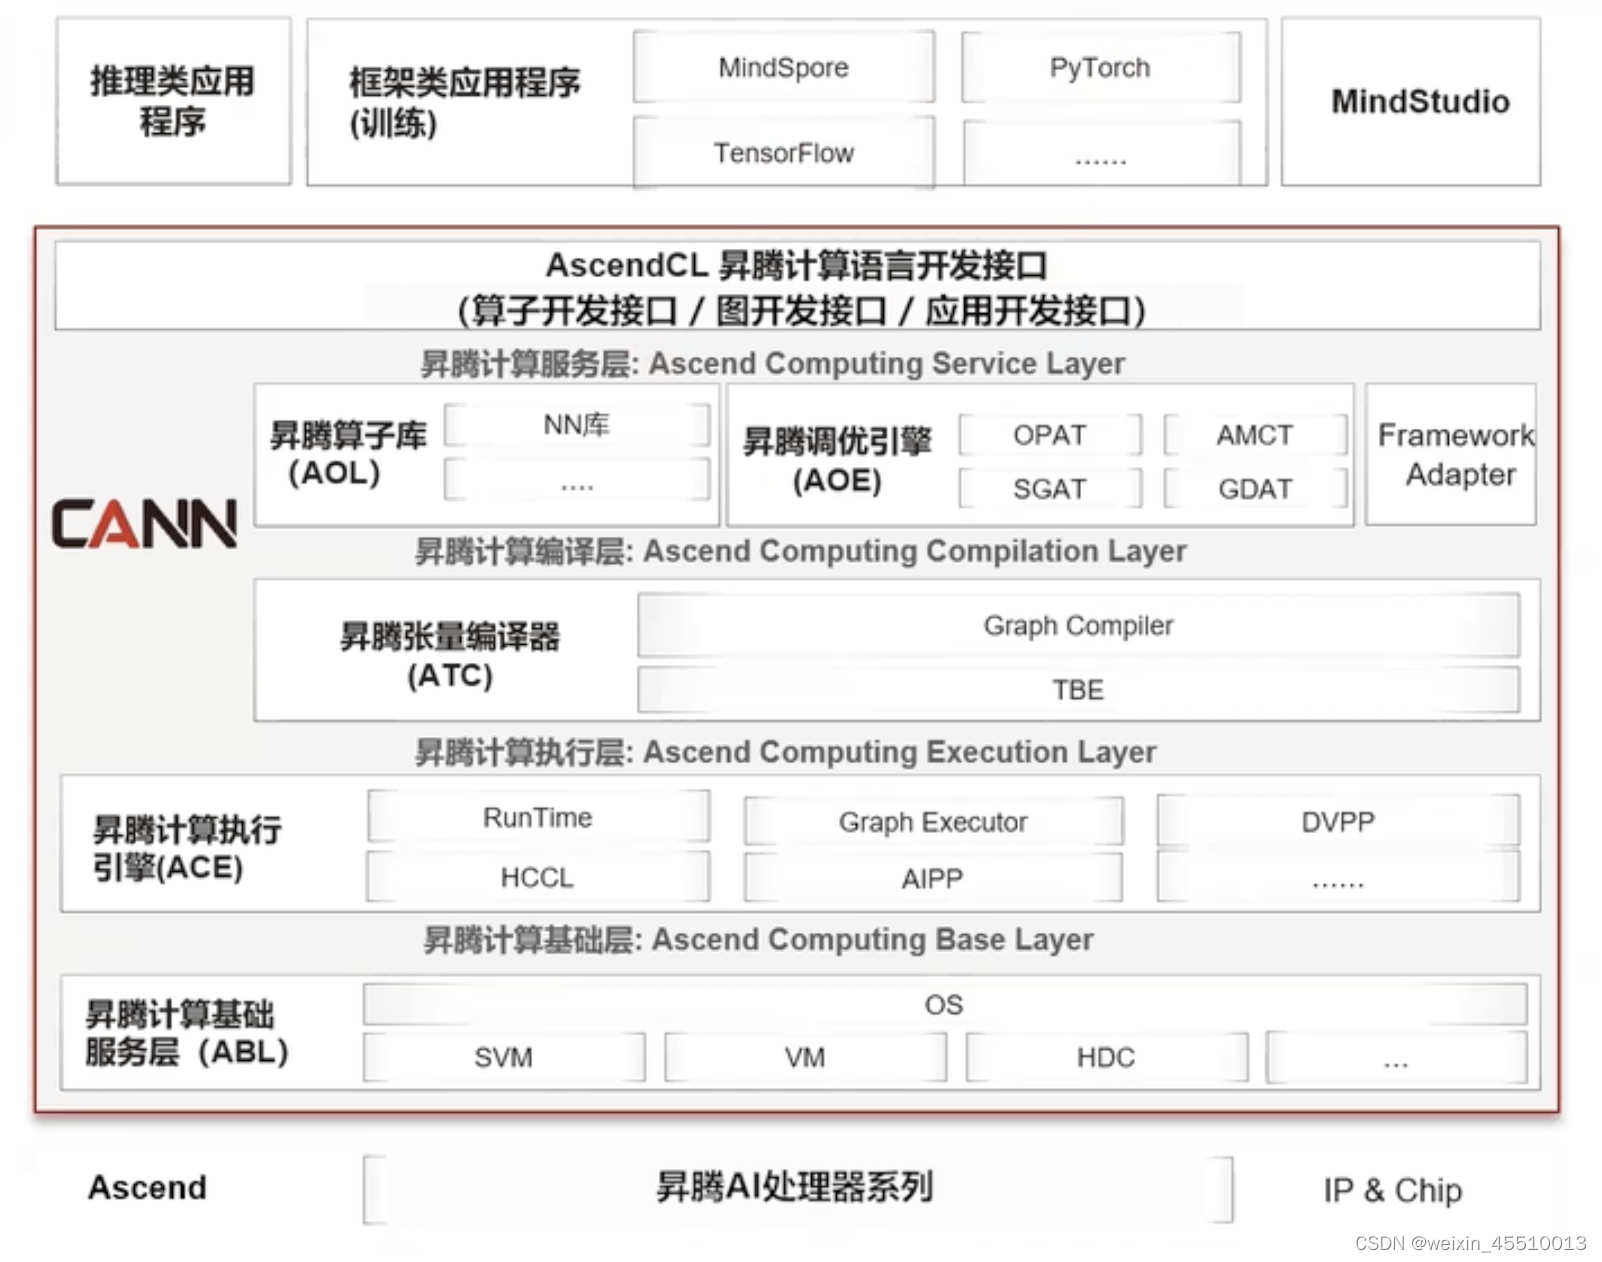Image resolution: width=1602 pixels, height=1262 pixels.
Task: Click the MindStudio box
Action: pos(1410,101)
